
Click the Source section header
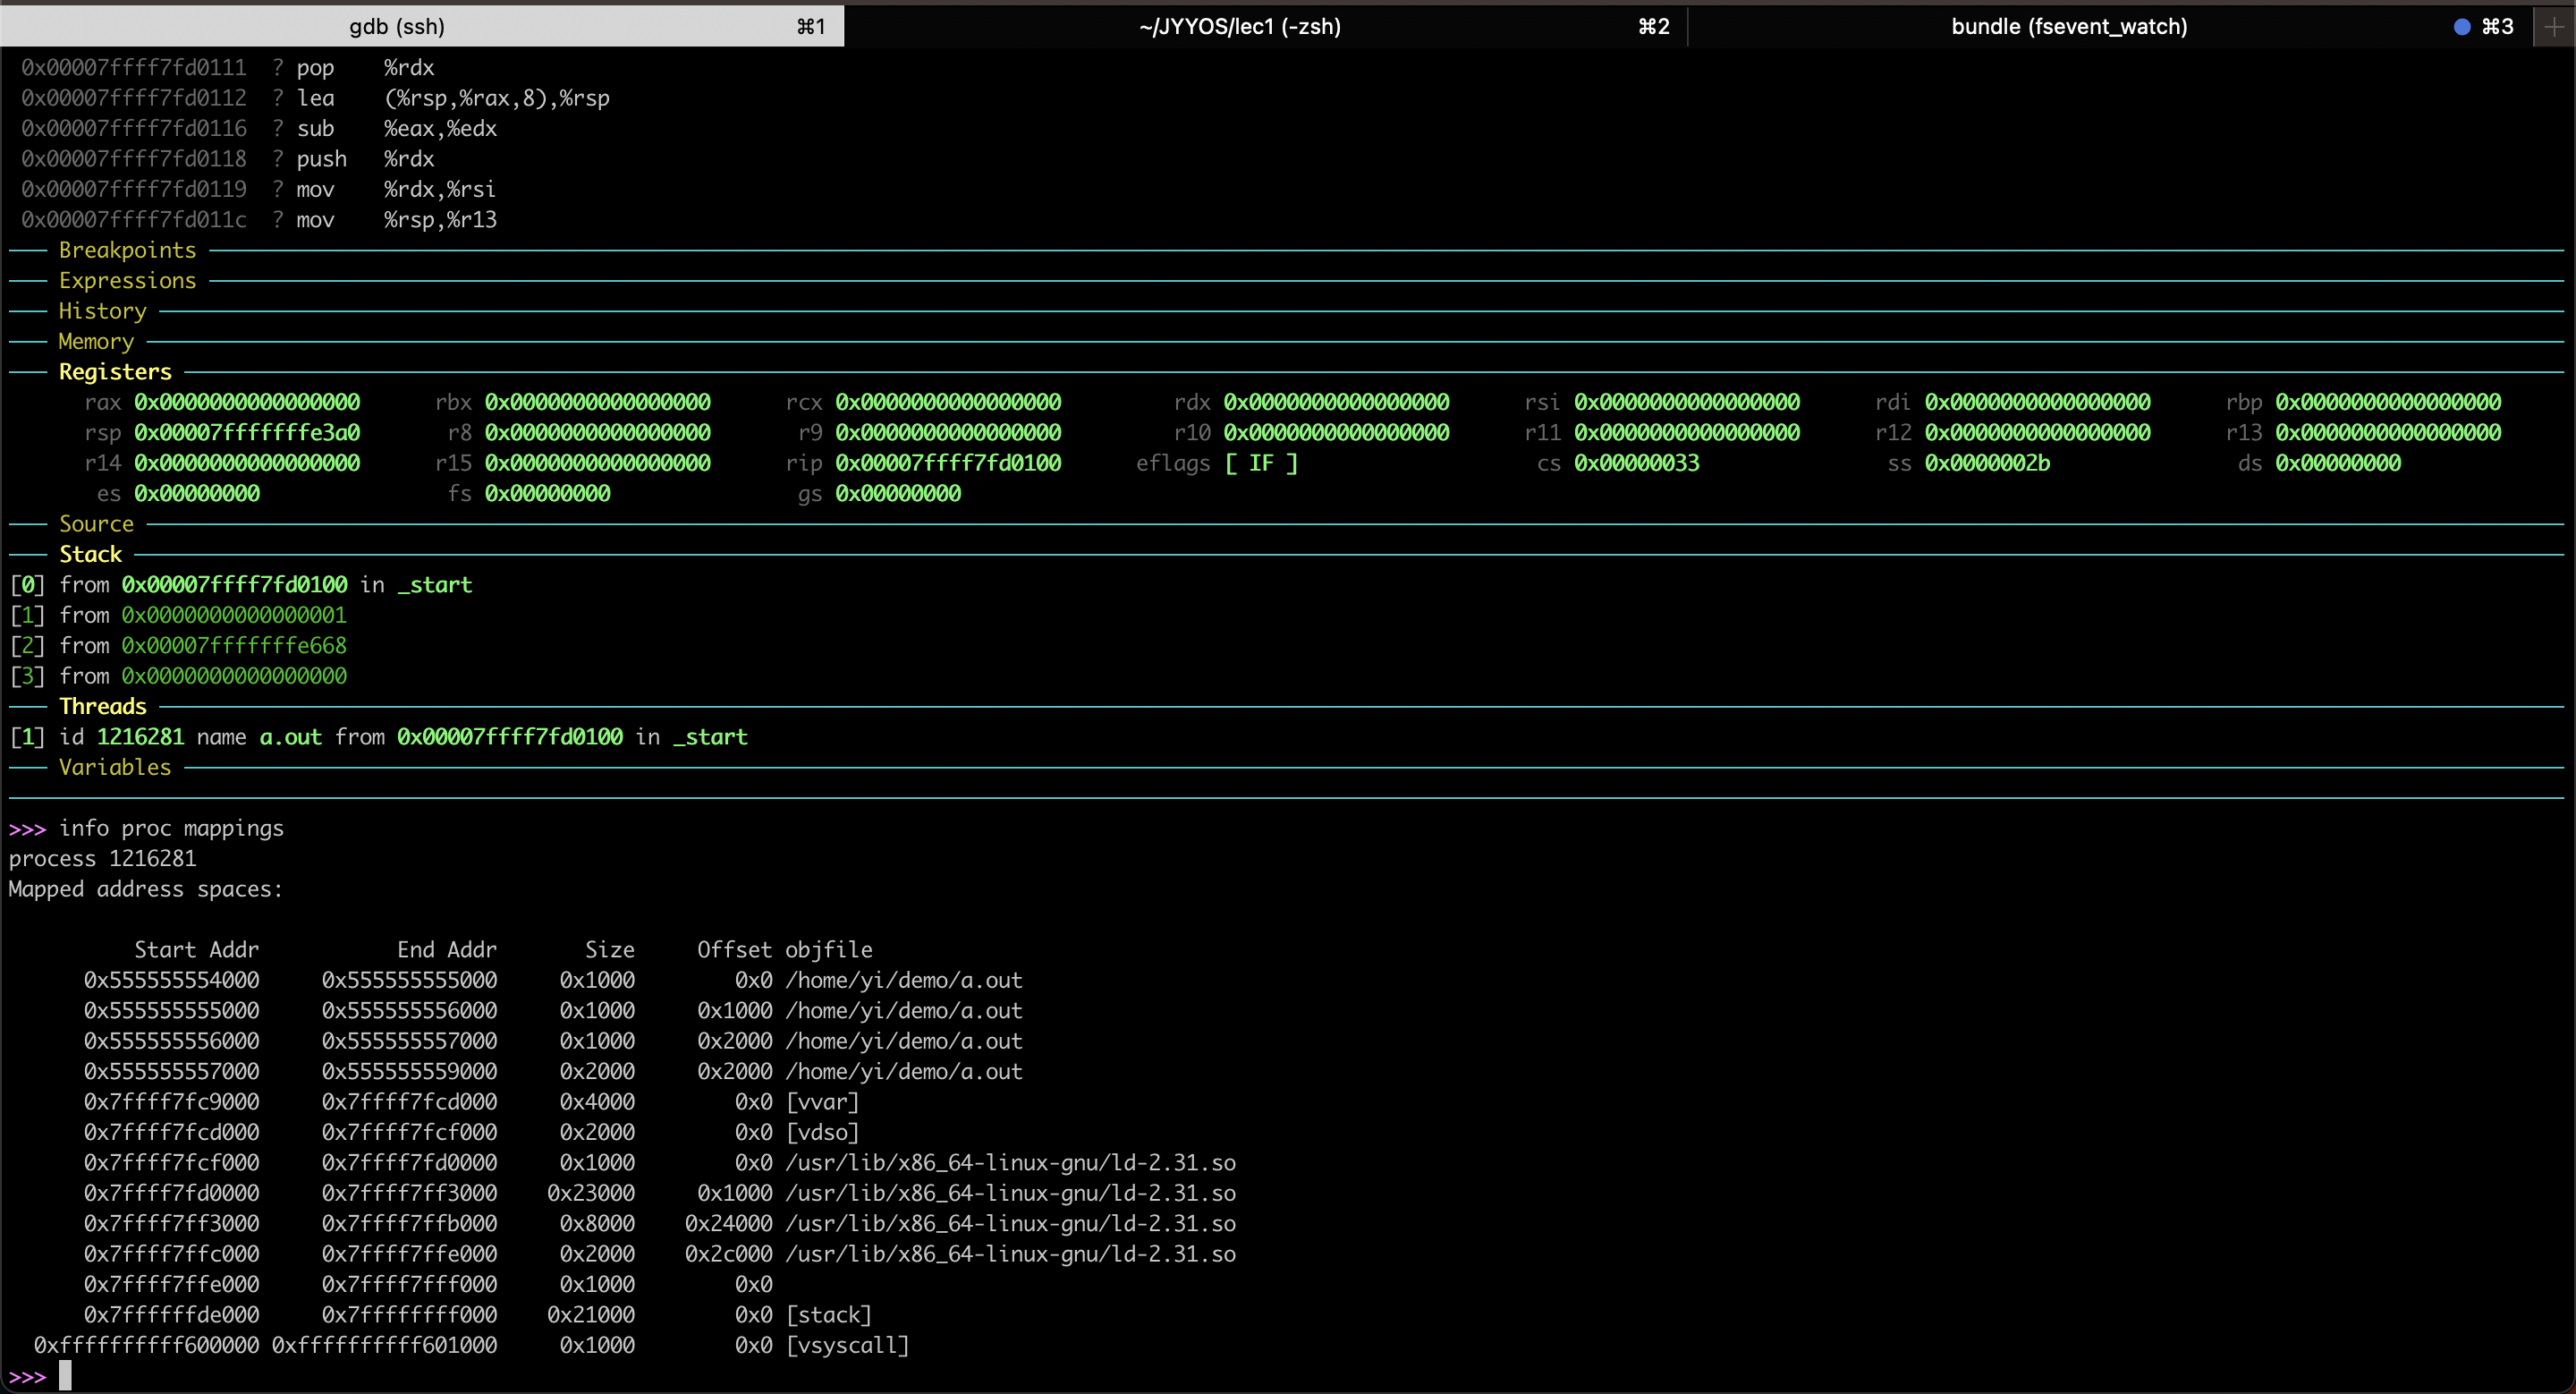pos(96,524)
